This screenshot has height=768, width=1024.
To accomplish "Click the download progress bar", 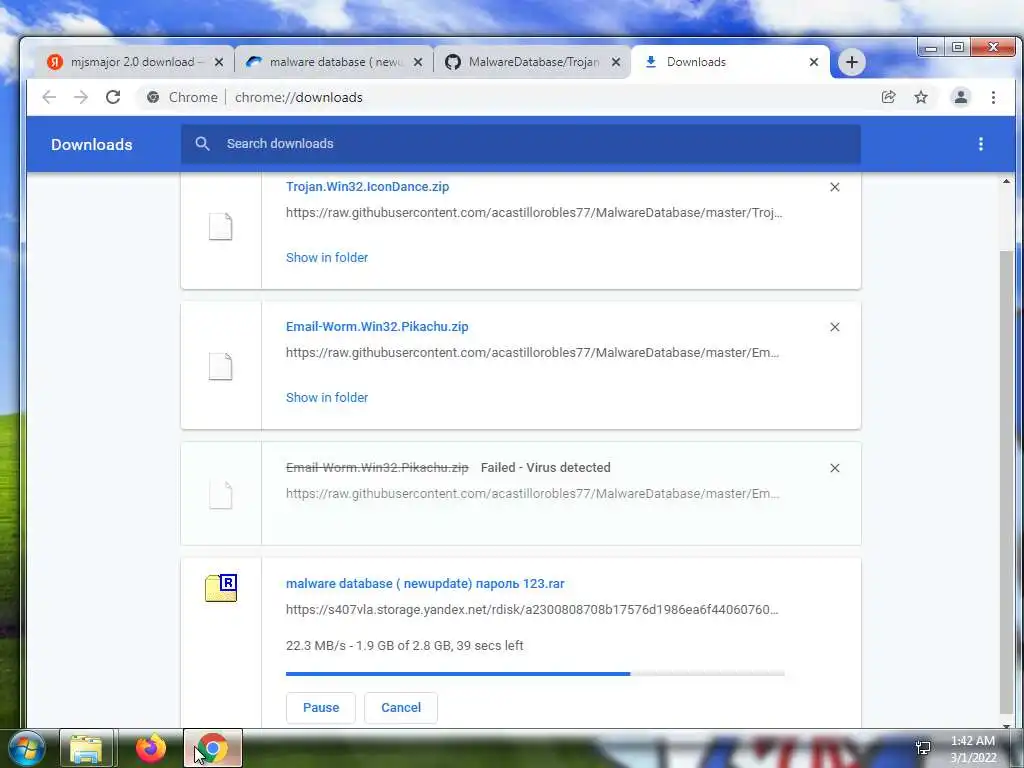I will click(x=535, y=673).
